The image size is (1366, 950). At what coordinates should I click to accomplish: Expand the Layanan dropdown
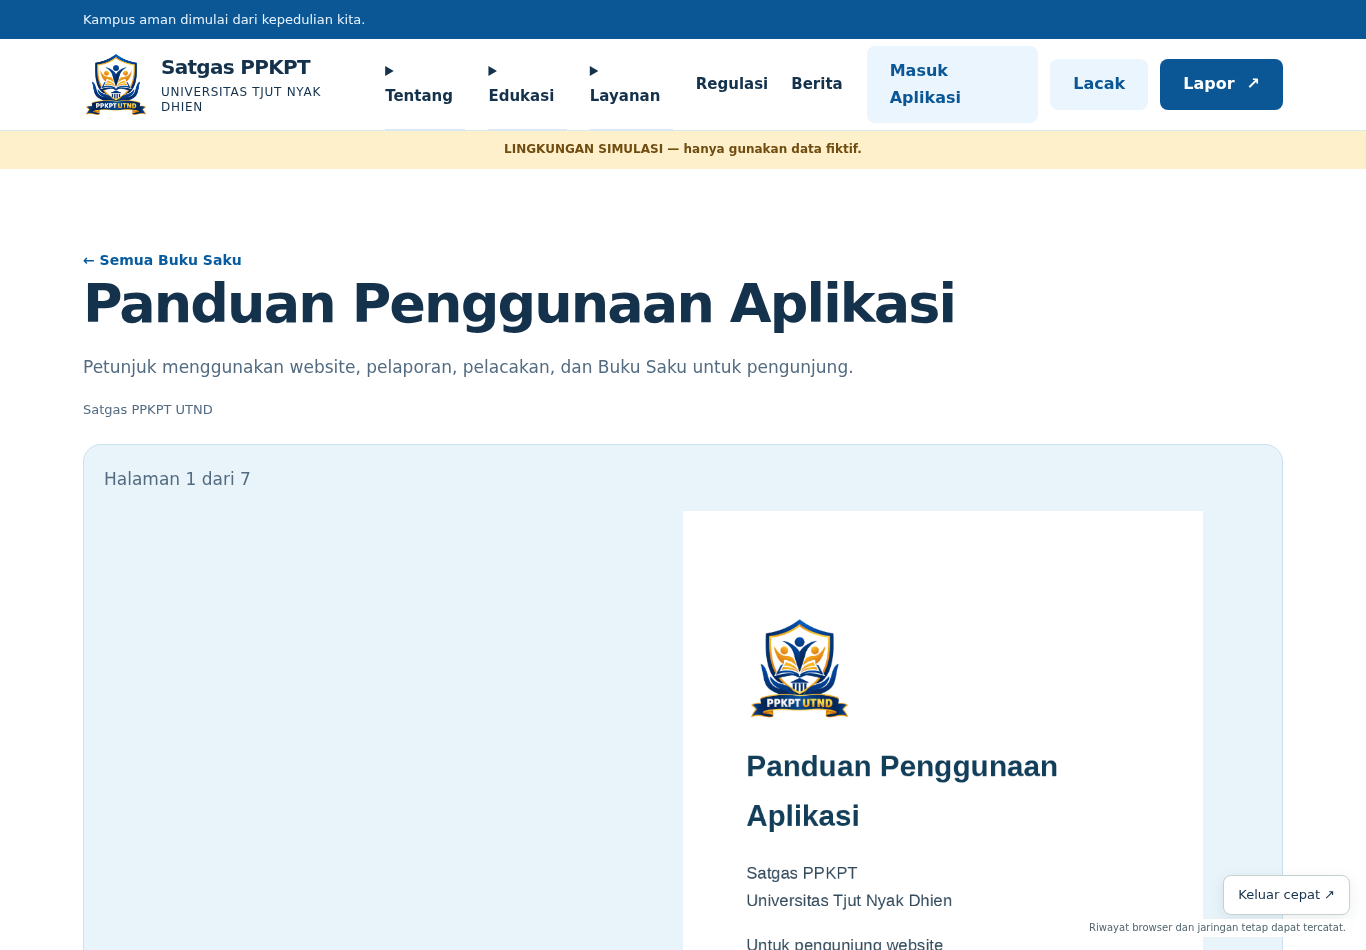(x=630, y=84)
